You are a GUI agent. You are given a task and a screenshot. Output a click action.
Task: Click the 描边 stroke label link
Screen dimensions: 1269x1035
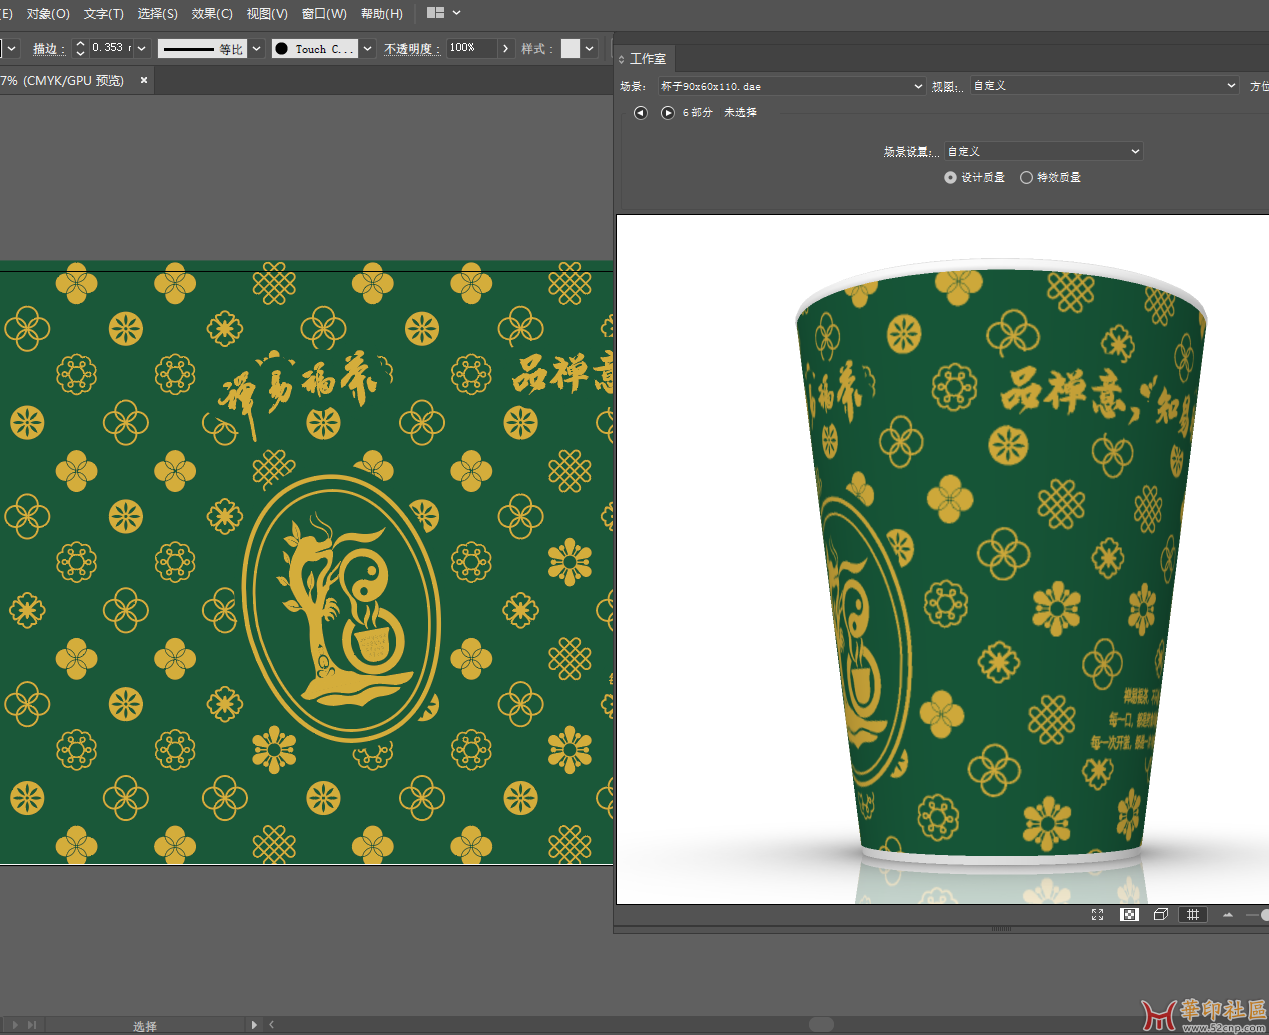pyautogui.click(x=47, y=49)
